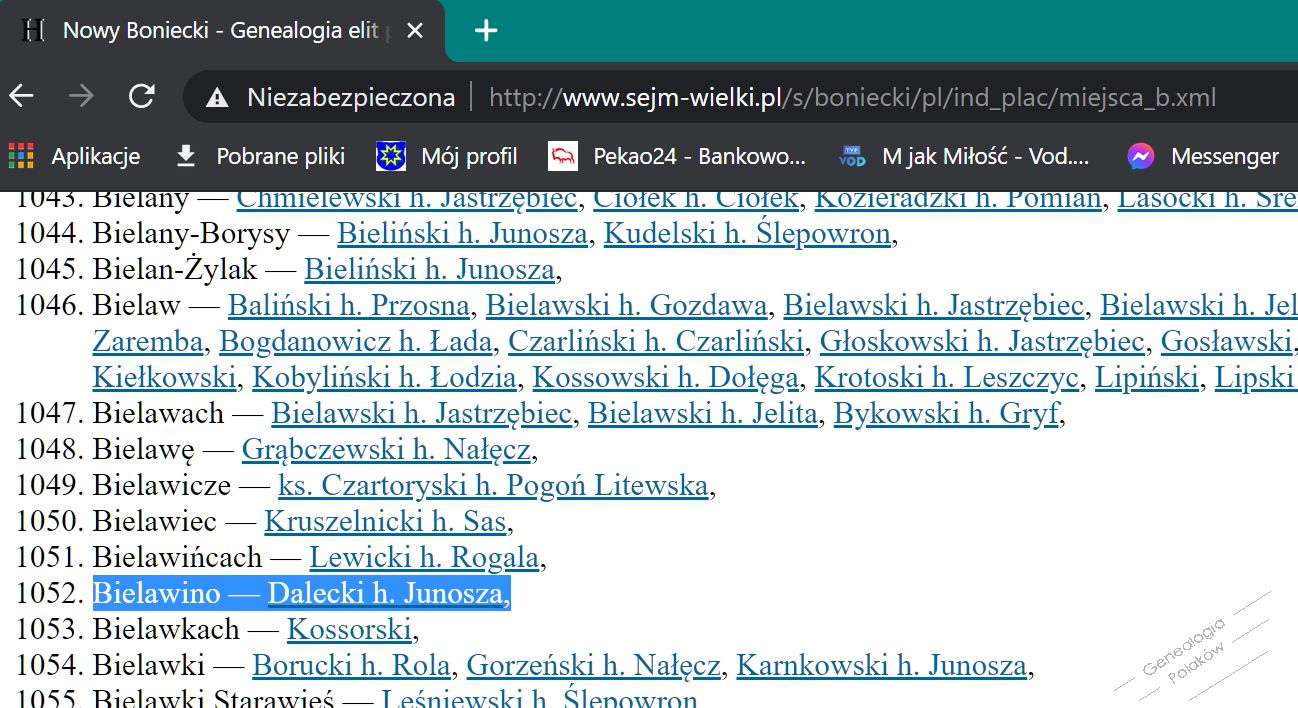Open Bieliński h. Junosza under Bielan-Żylak
The height and width of the screenshot is (708, 1298).
pyautogui.click(x=429, y=270)
